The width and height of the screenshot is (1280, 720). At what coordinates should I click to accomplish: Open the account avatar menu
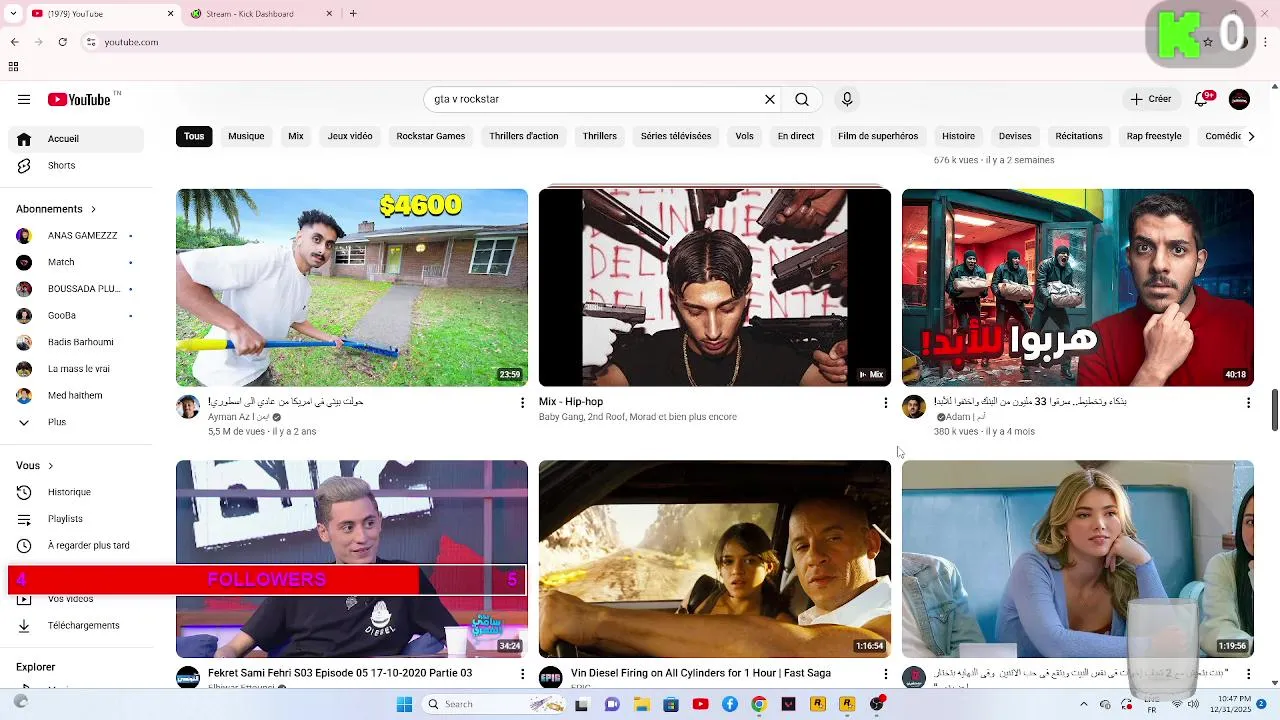coord(1239,99)
